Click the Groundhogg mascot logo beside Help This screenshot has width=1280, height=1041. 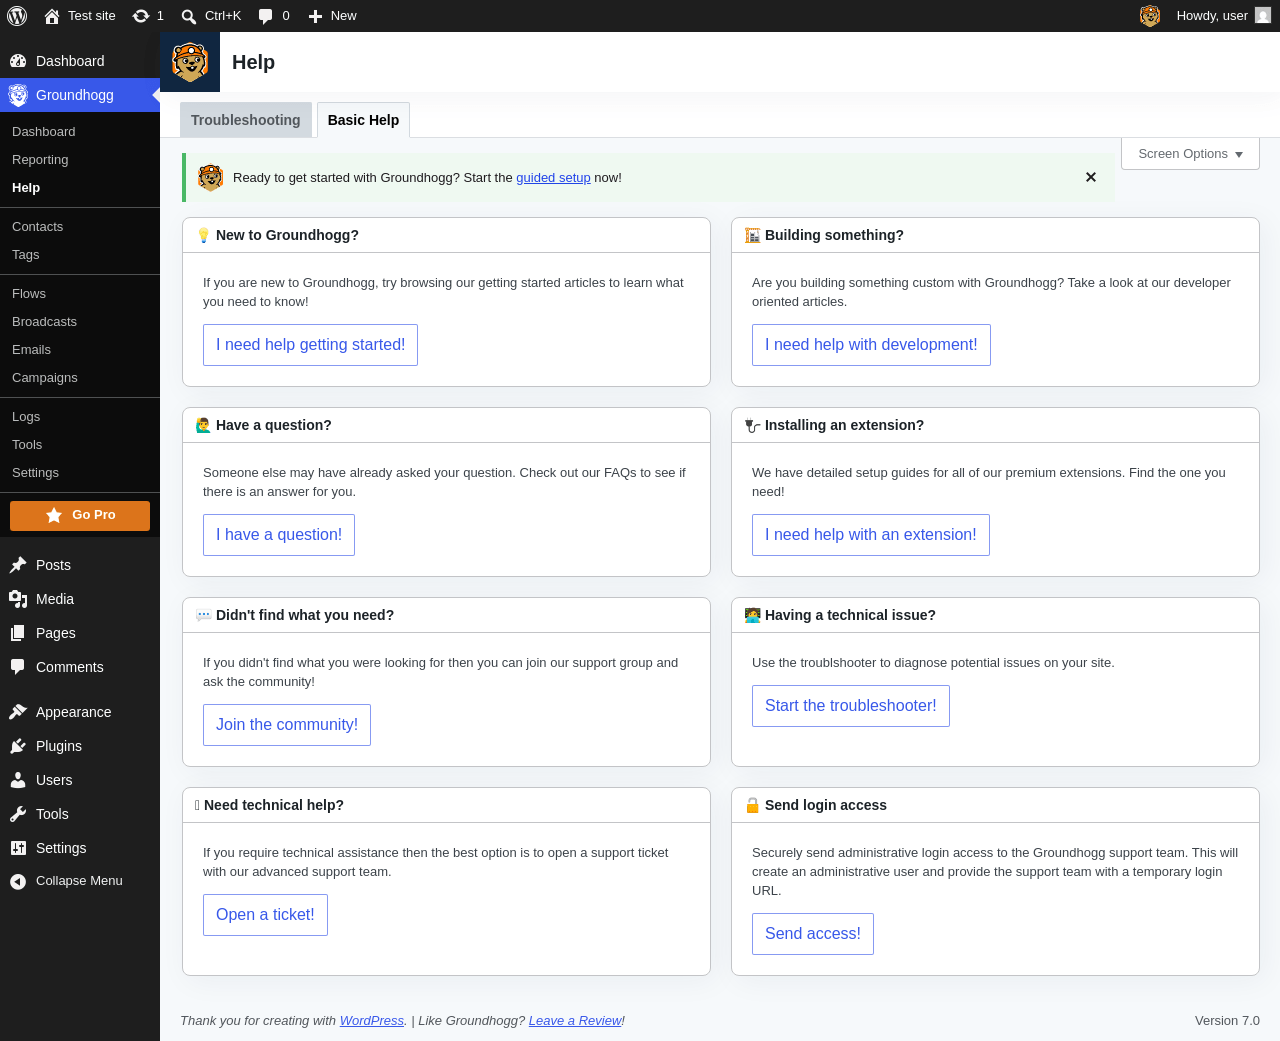(190, 62)
